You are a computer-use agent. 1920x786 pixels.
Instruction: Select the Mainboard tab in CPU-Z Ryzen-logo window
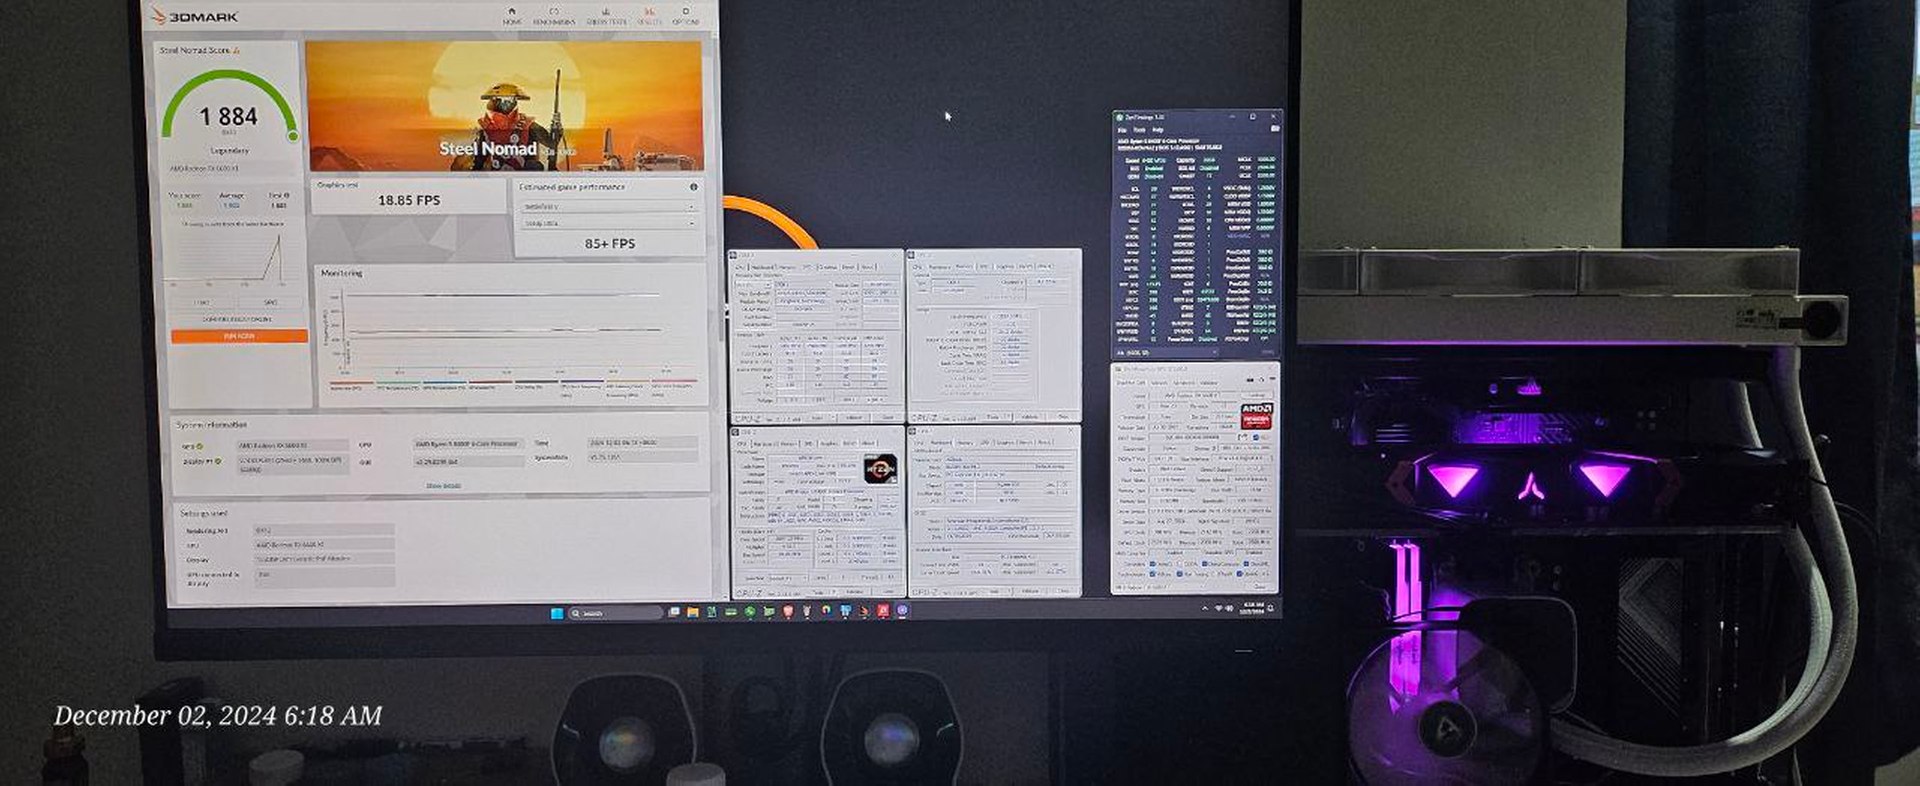pyautogui.click(x=763, y=444)
